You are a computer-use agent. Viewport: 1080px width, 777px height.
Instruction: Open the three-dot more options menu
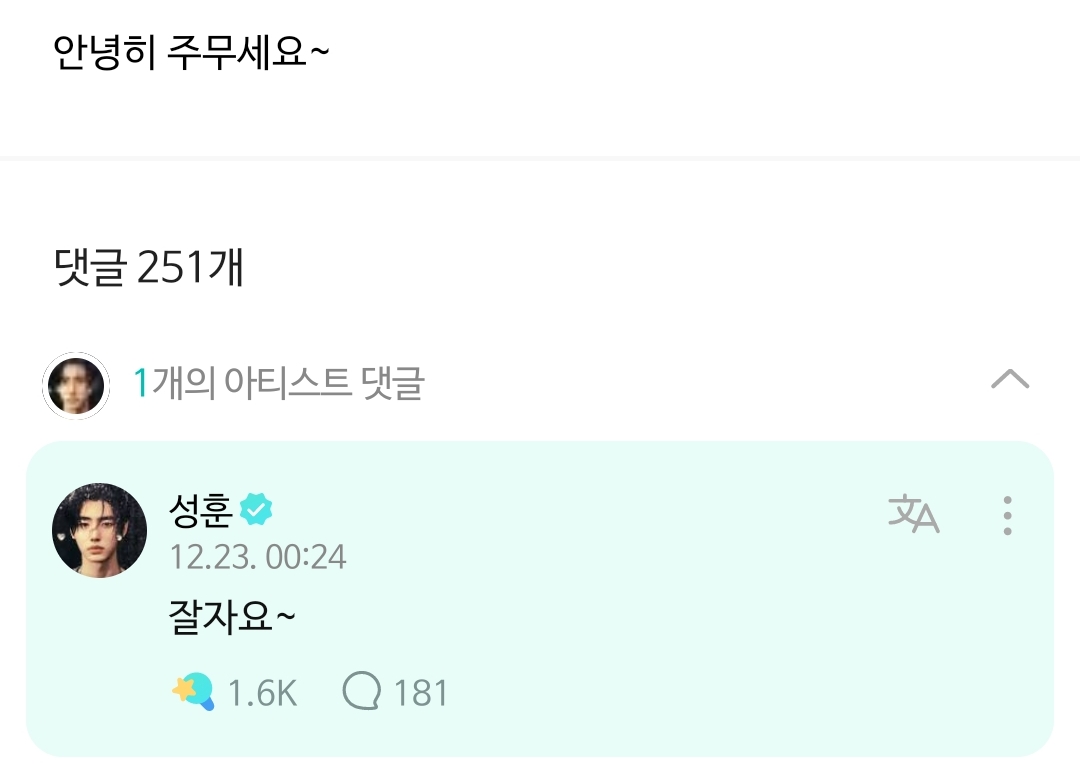coord(1007,515)
